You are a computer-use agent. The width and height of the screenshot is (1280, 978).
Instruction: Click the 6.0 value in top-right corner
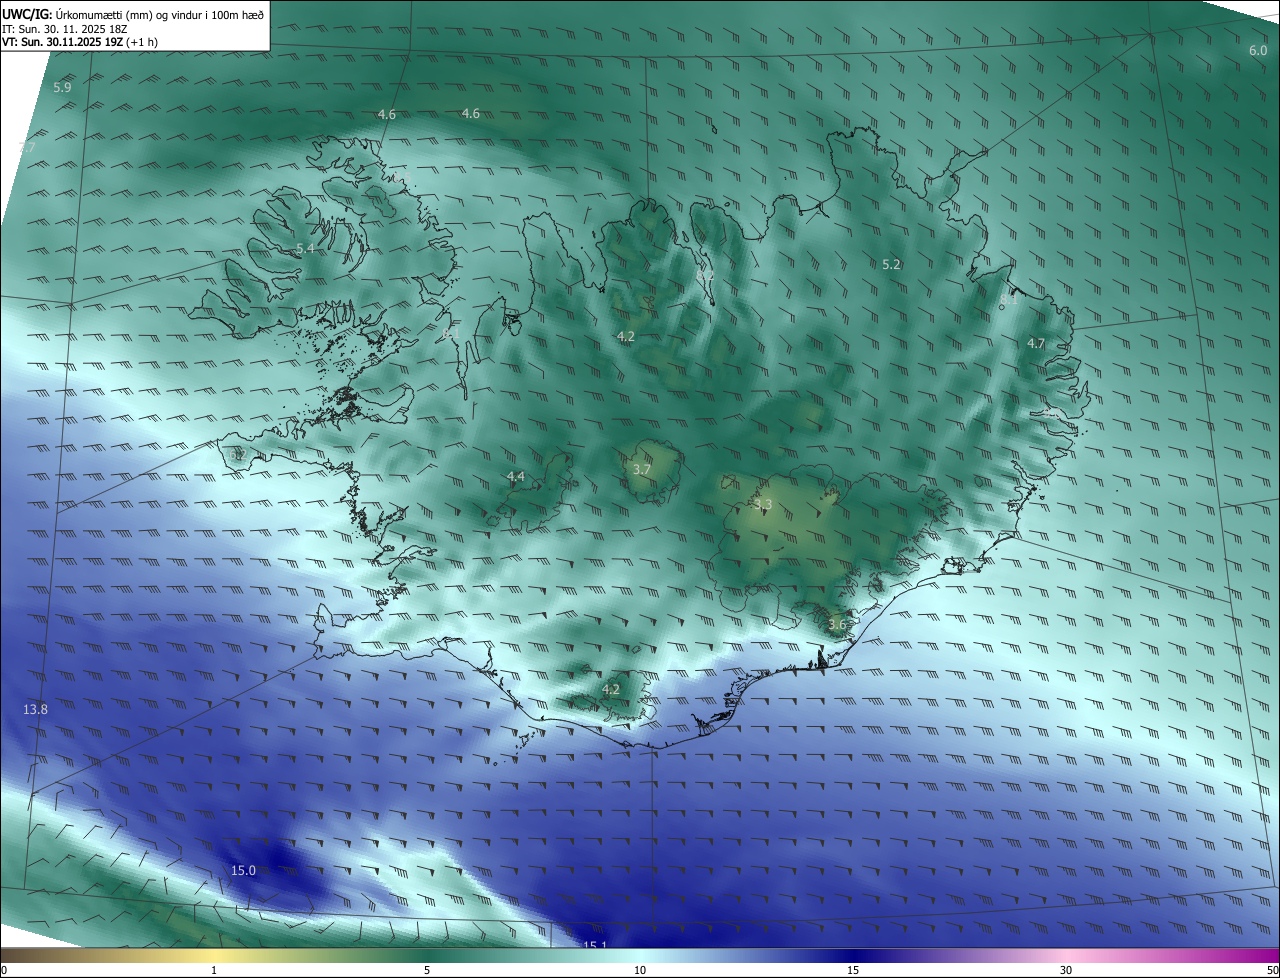(1258, 51)
